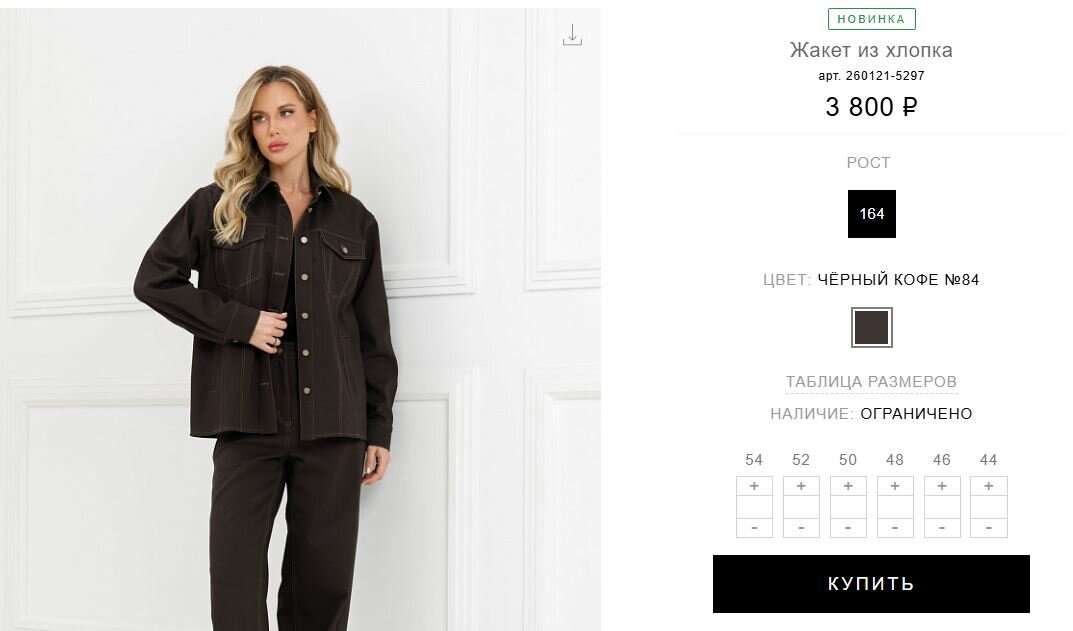Increase quantity for size 52
The height and width of the screenshot is (631, 1073).
(801, 486)
